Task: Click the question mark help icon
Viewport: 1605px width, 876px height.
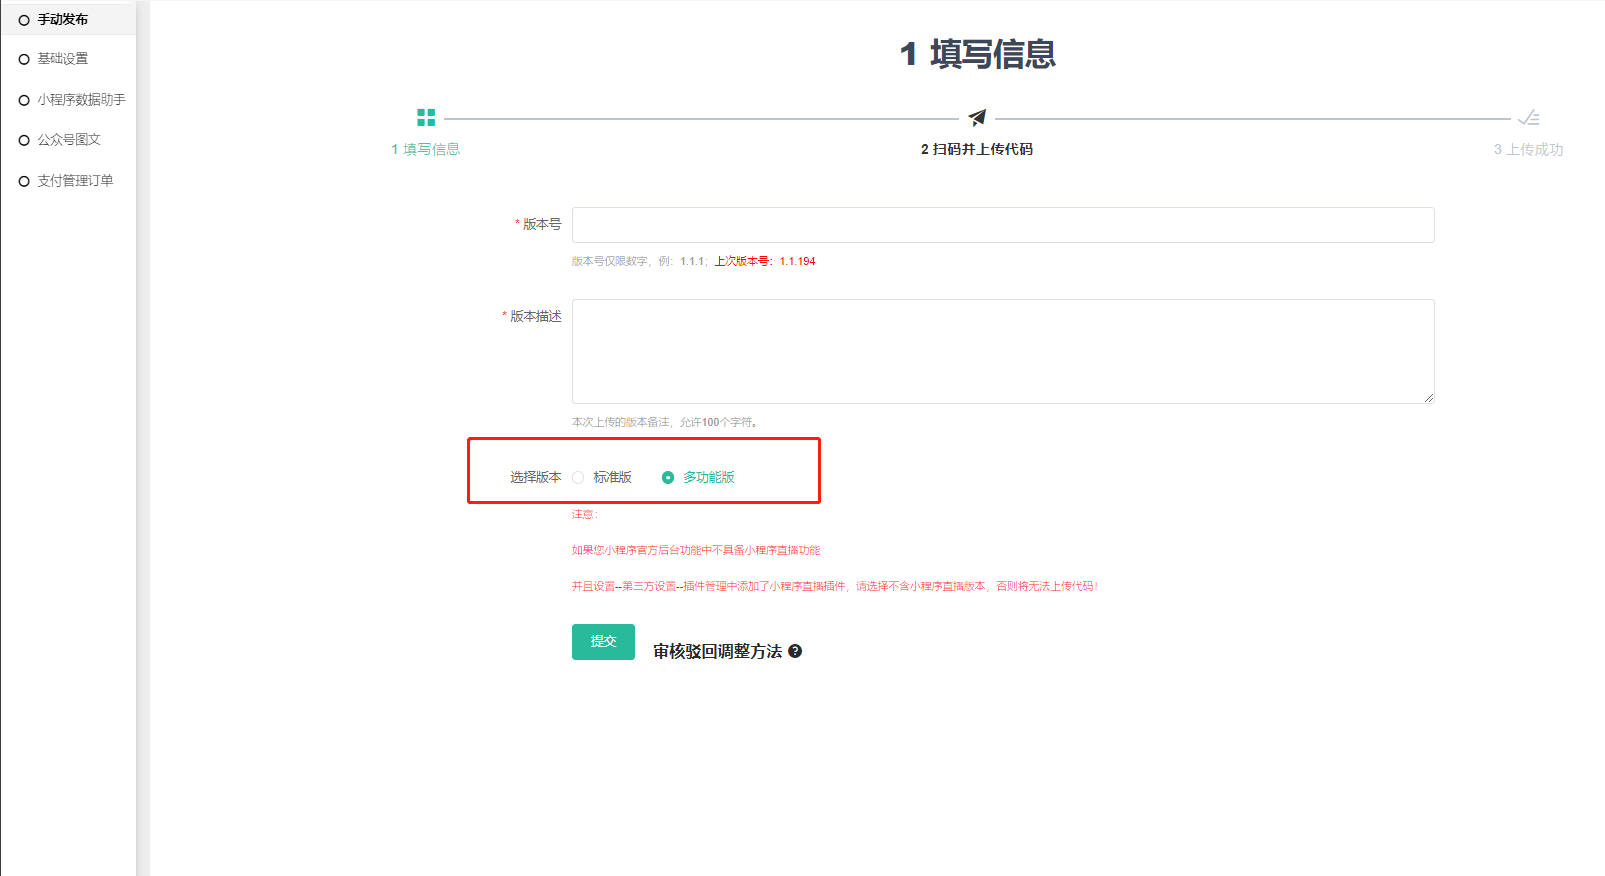Action: [795, 651]
